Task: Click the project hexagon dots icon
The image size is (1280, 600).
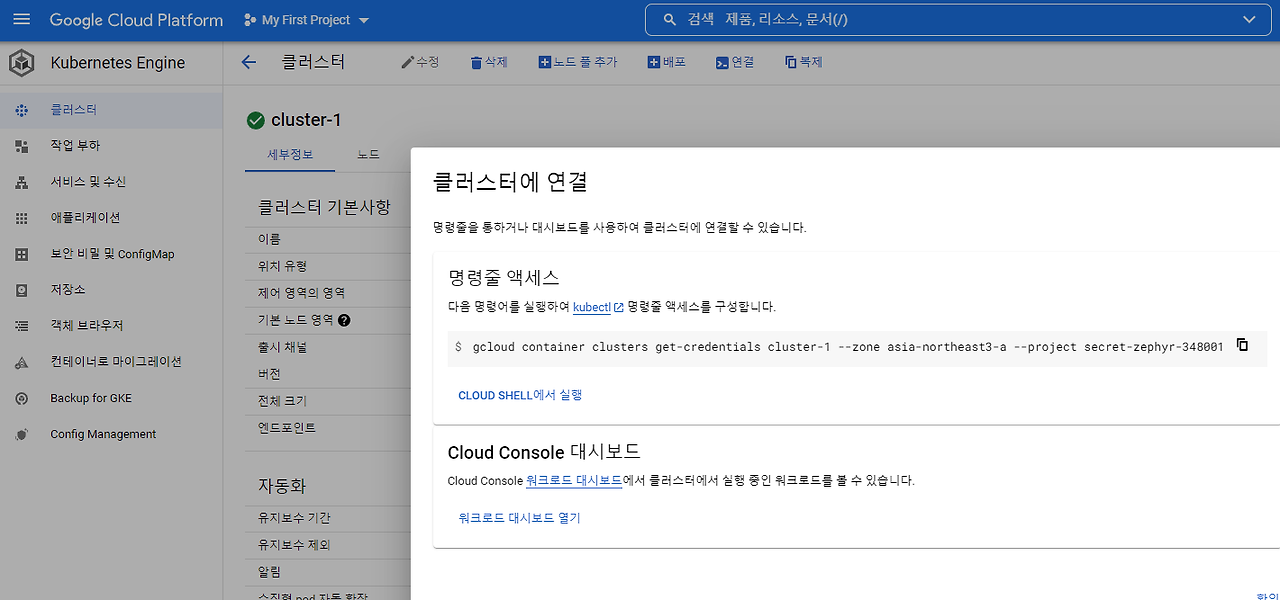Action: [250, 20]
